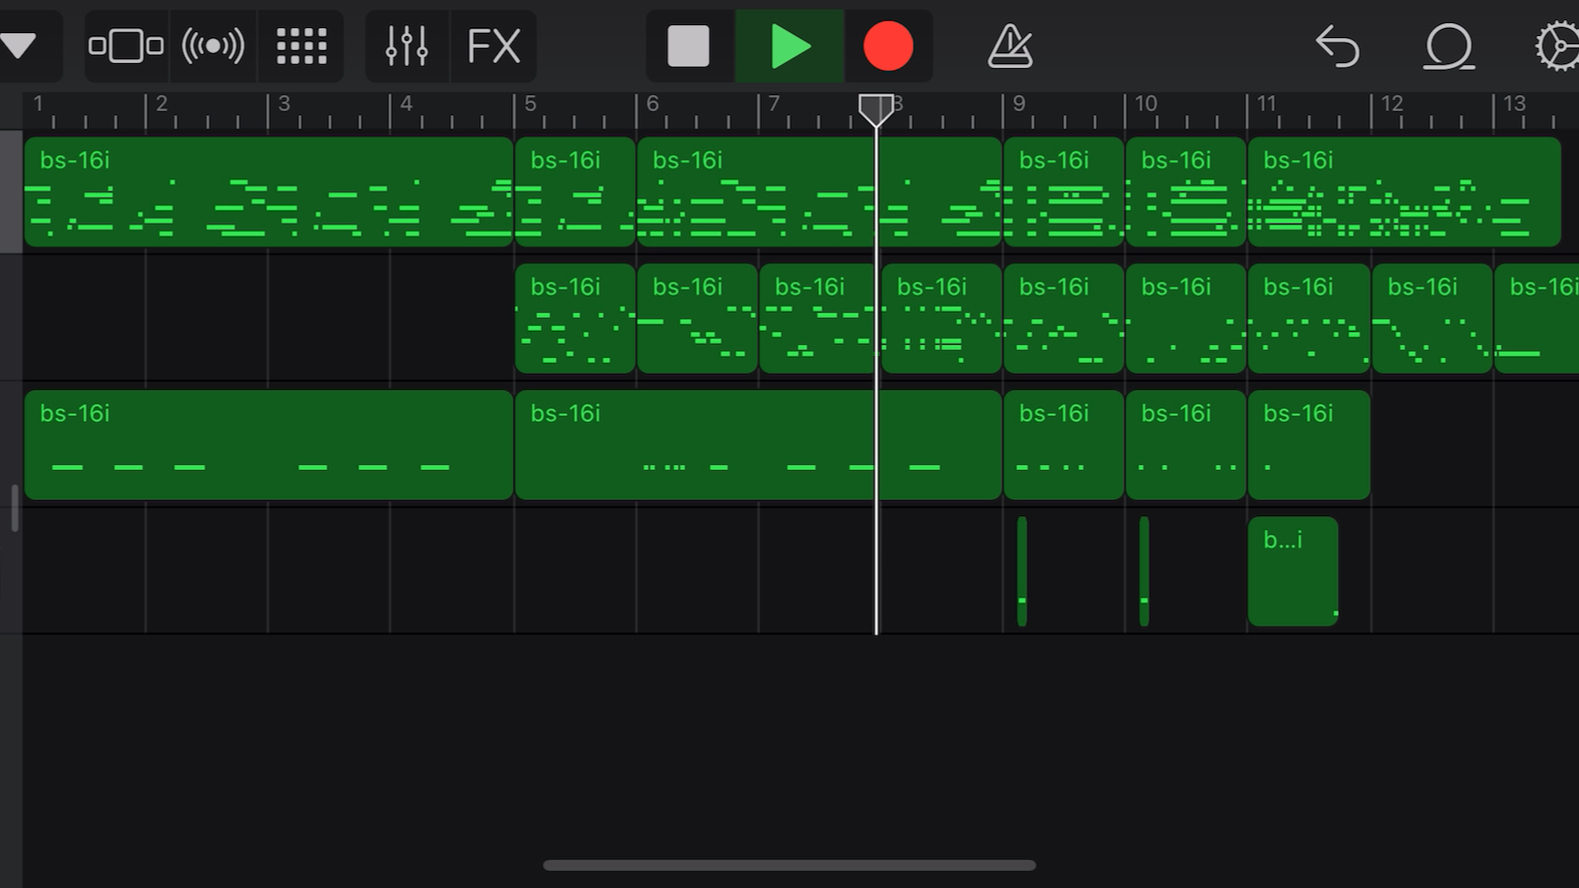This screenshot has width=1579, height=888.
Task: Click the horizontal scroll bar at bottom
Action: [789, 865]
